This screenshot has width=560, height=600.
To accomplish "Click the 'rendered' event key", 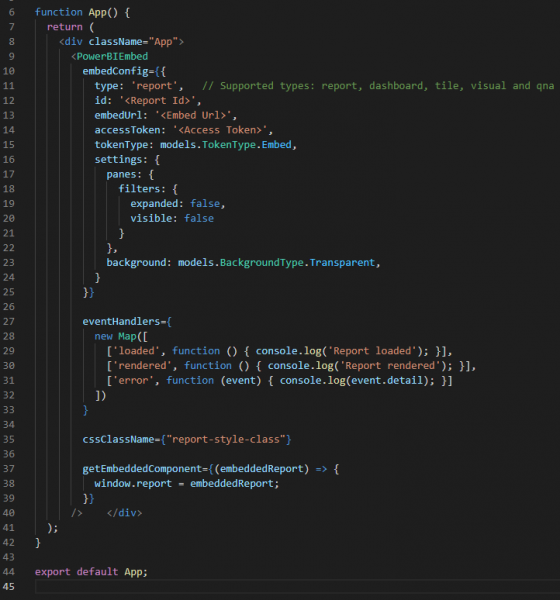I will (139, 366).
